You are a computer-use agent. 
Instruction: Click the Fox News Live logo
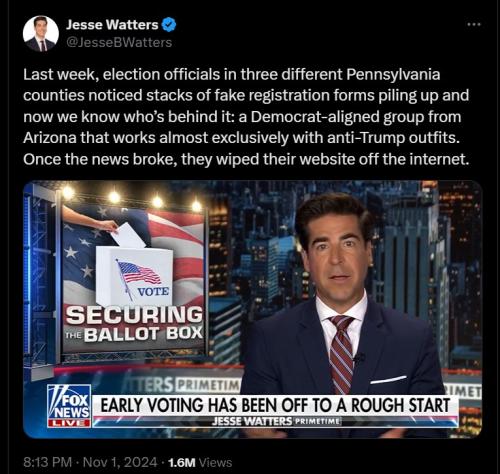69,406
